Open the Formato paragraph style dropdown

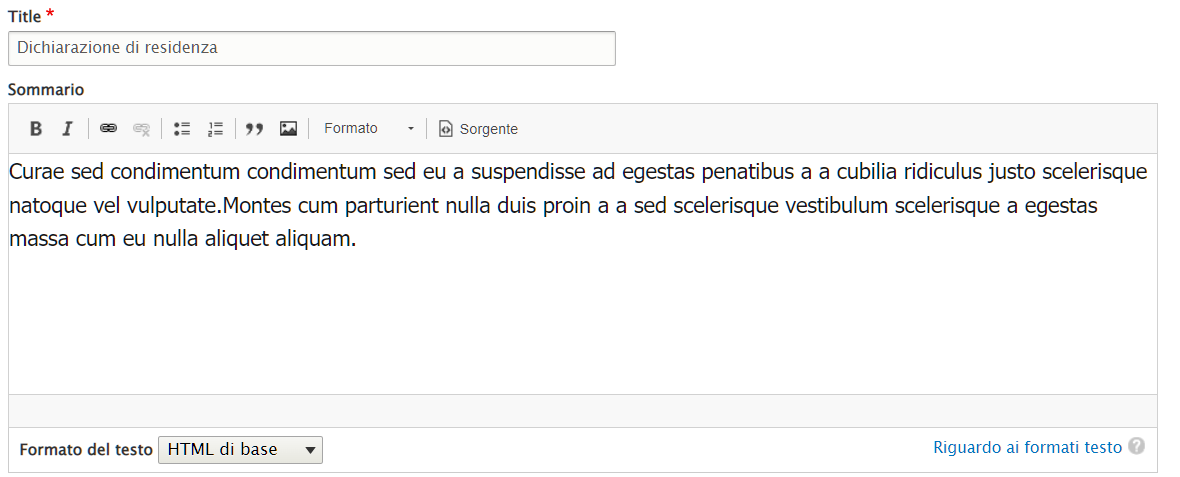[368, 129]
